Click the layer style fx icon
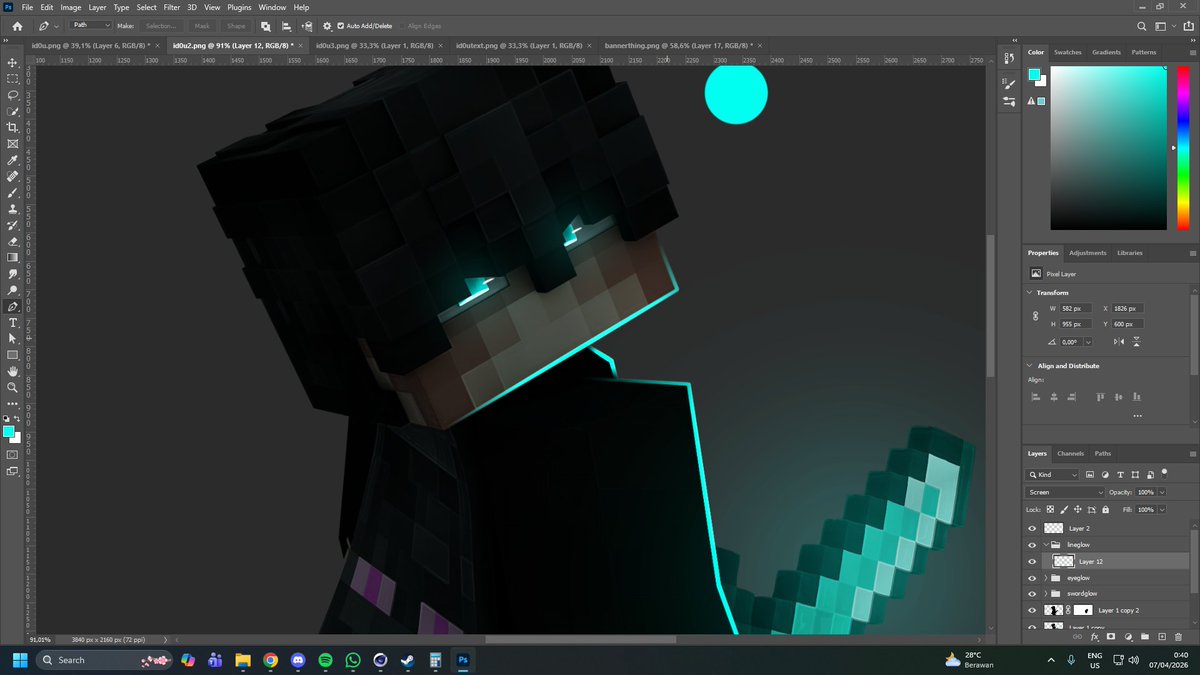 point(1094,636)
